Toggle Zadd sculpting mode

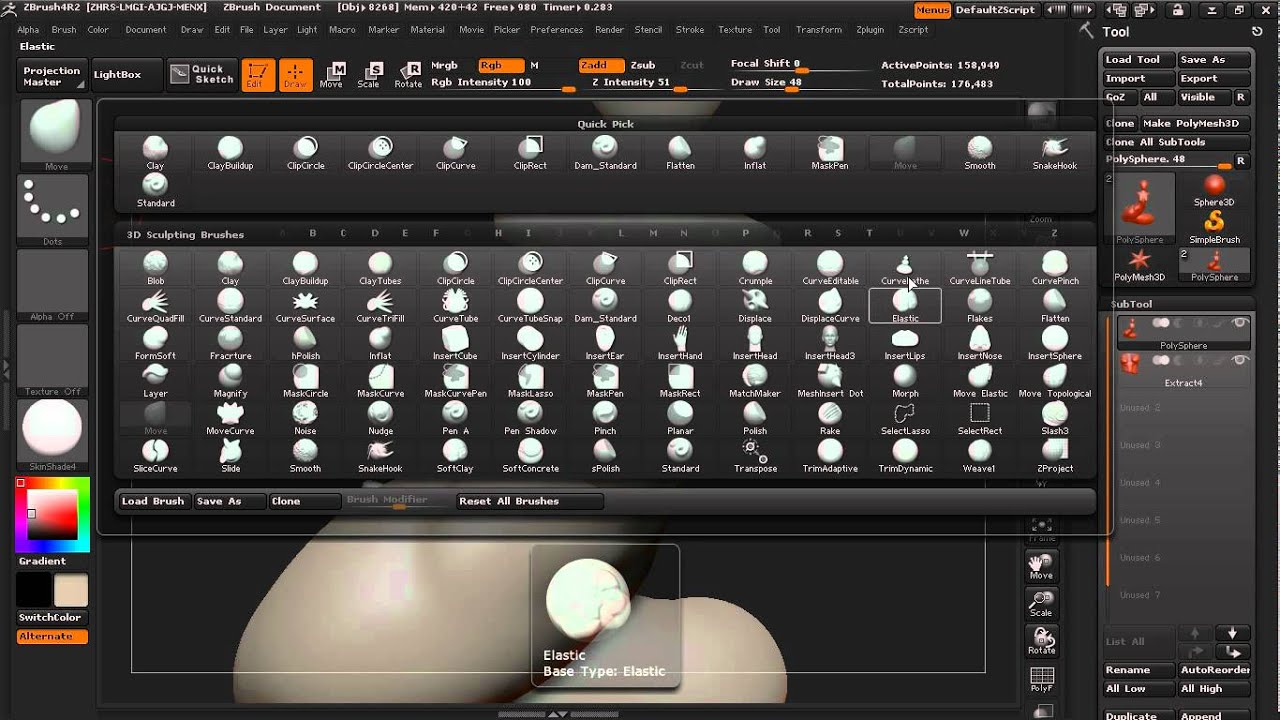pyautogui.click(x=599, y=65)
